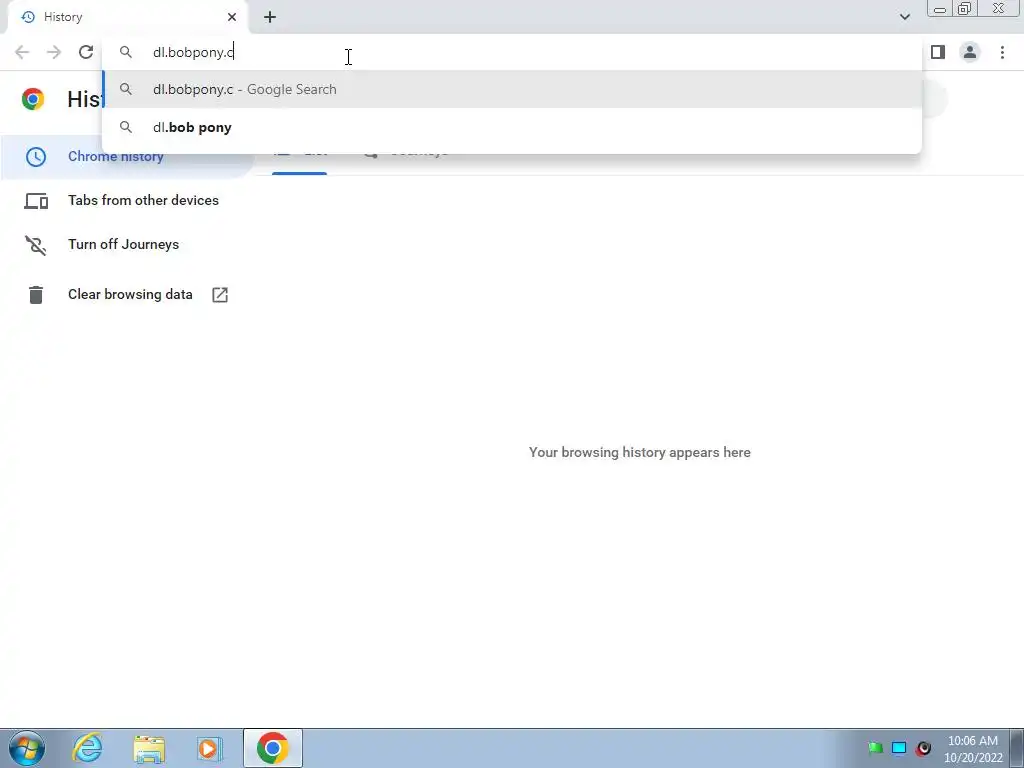Open Tabs from other devices
This screenshot has height=768, width=1024.
[143, 200]
